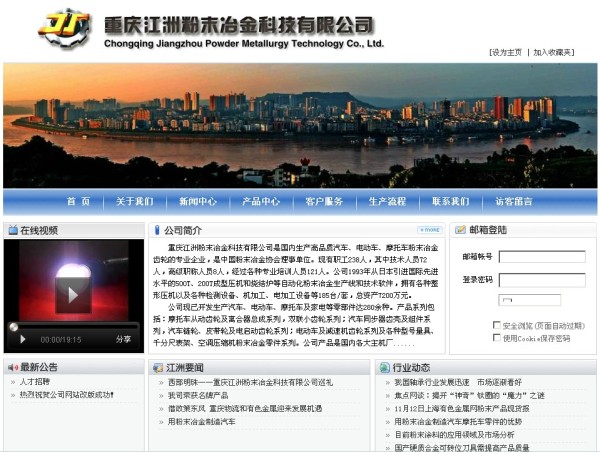The height and width of the screenshot is (452, 600).
Task: Click the blue icon beside 公司简介
Action: [x=156, y=230]
